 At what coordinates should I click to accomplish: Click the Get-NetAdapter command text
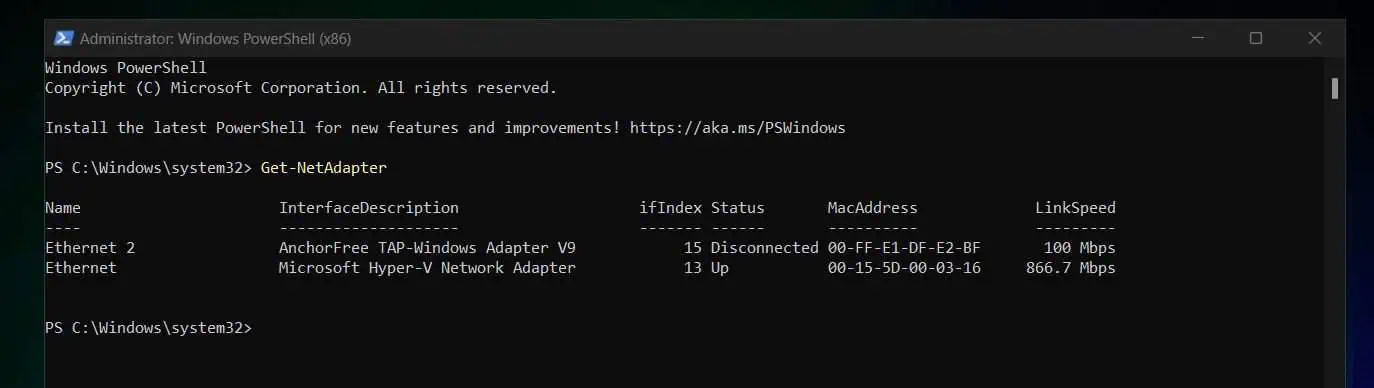coord(323,168)
